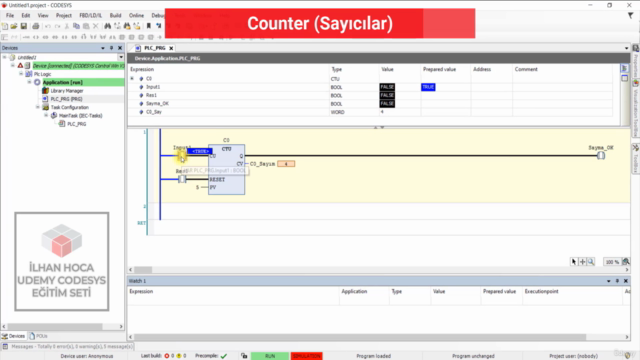Select the pan crosshair tool in the editor

pos(582,262)
